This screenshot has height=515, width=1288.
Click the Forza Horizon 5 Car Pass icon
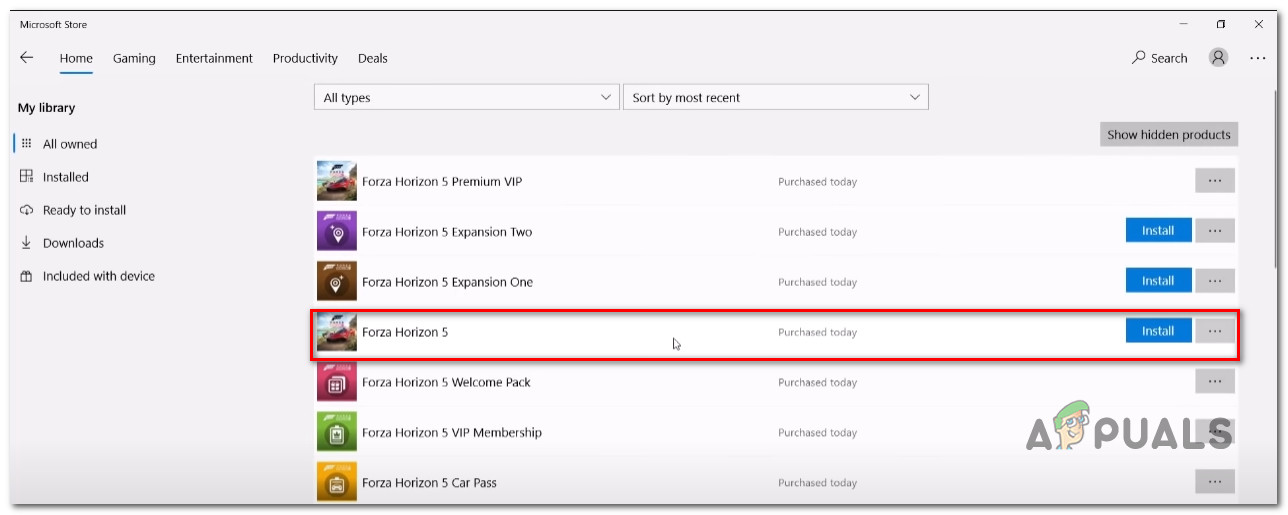point(336,482)
